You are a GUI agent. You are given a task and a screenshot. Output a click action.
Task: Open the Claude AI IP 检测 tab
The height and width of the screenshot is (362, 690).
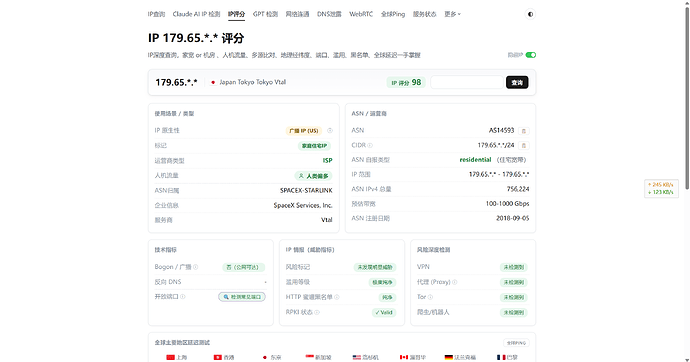click(196, 14)
